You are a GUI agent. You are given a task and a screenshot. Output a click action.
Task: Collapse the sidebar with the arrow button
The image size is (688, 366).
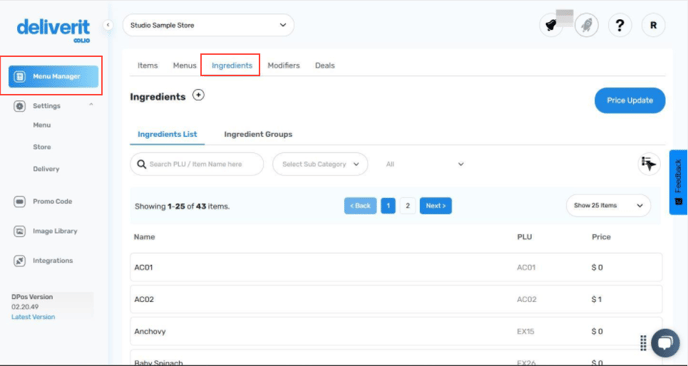tap(108, 25)
